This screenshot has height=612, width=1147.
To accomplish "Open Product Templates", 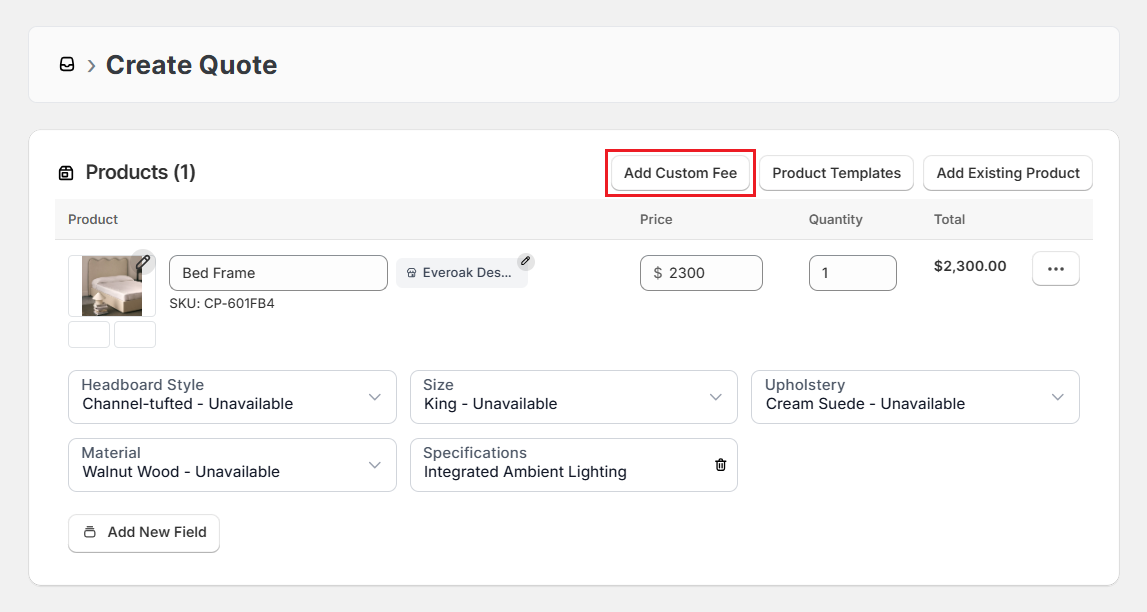I will (836, 173).
